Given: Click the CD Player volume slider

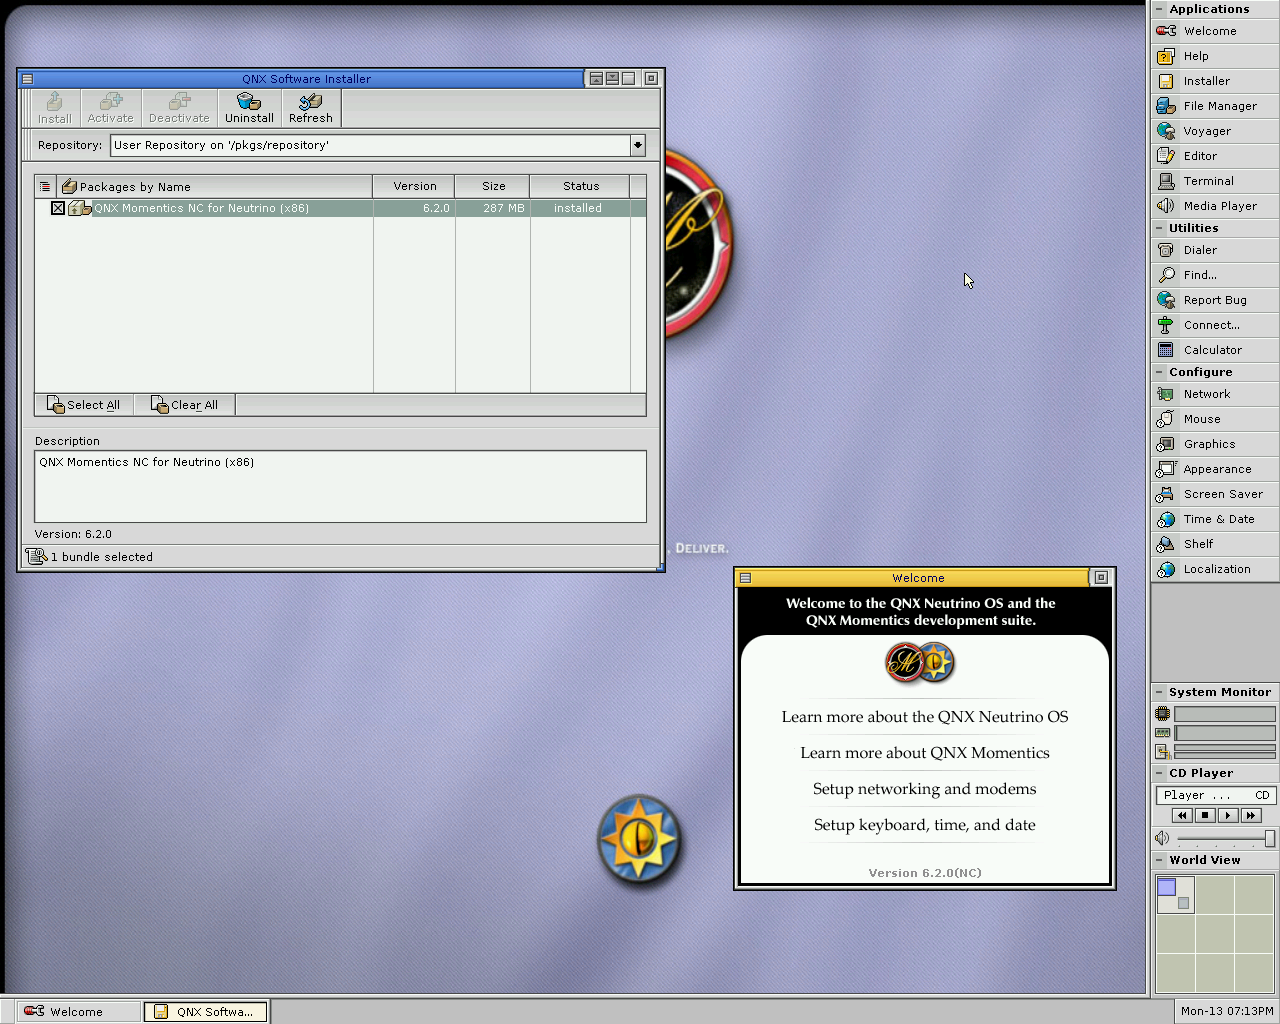Looking at the screenshot, I should (1223, 839).
